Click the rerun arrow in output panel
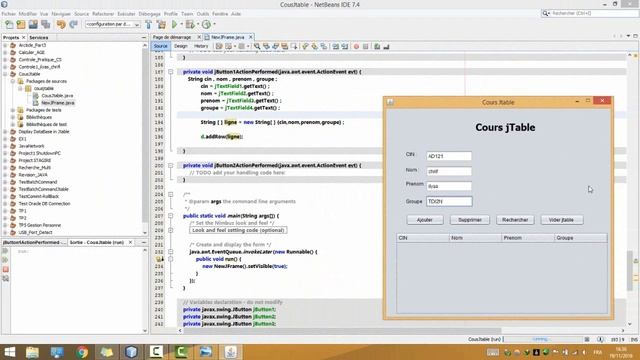Image resolution: width=640 pixels, height=360 pixels. click(6, 251)
